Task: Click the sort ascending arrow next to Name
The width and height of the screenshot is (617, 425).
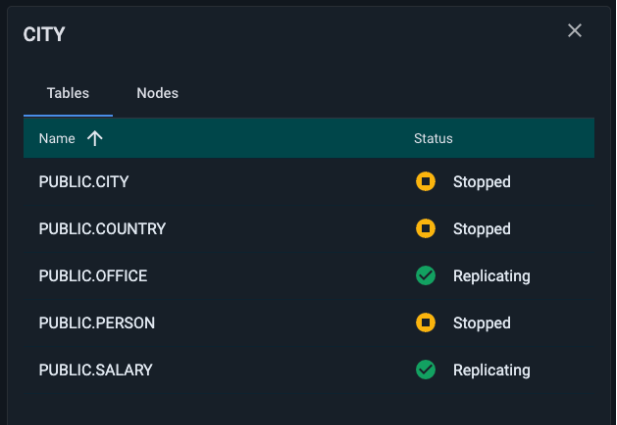Action: click(95, 139)
